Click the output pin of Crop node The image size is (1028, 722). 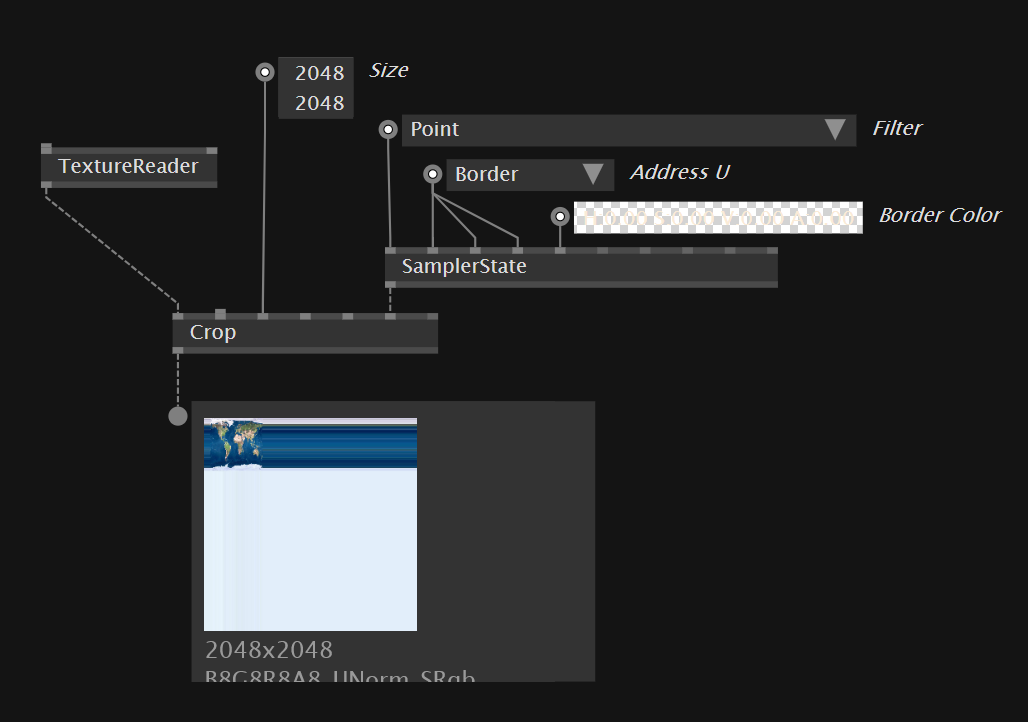pos(178,351)
